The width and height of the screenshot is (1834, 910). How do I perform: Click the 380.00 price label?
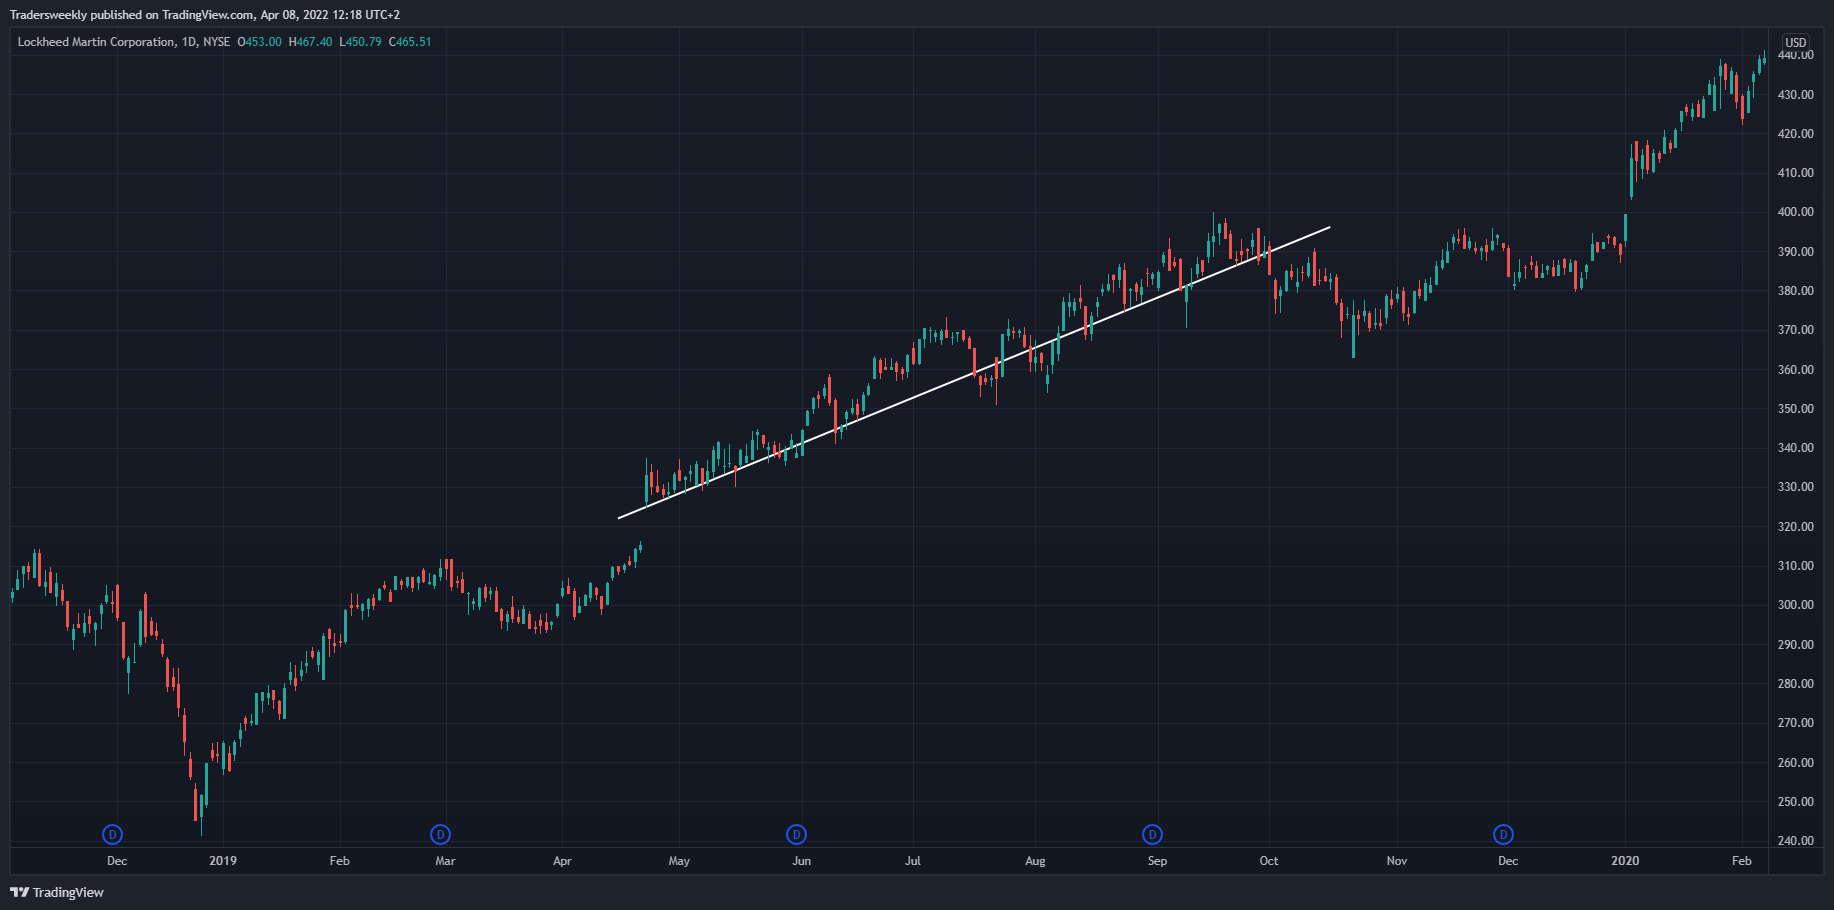click(x=1796, y=291)
